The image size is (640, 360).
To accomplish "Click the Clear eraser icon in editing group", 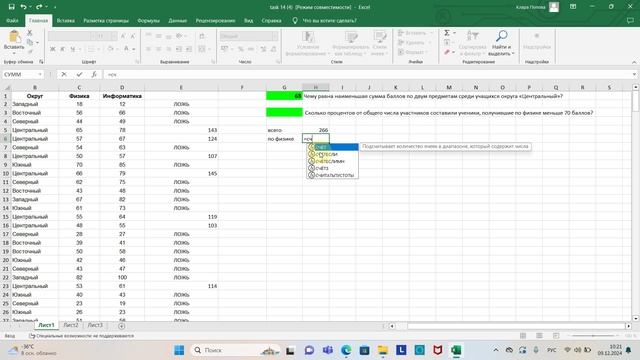I will [447, 52].
